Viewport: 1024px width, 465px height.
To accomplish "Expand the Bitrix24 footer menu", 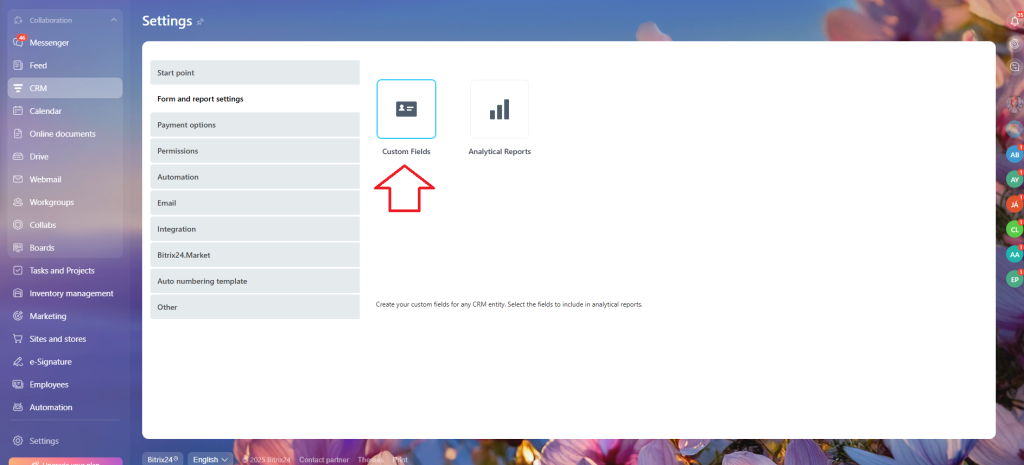I will [162, 459].
